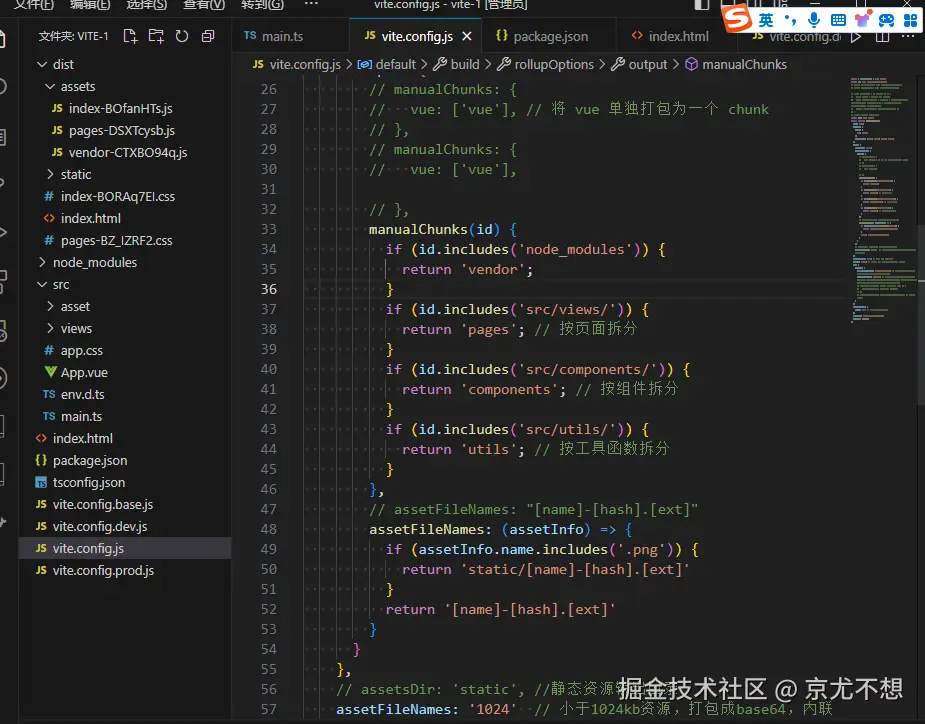
Task: Switch to the index.html editor tab
Action: pos(677,36)
